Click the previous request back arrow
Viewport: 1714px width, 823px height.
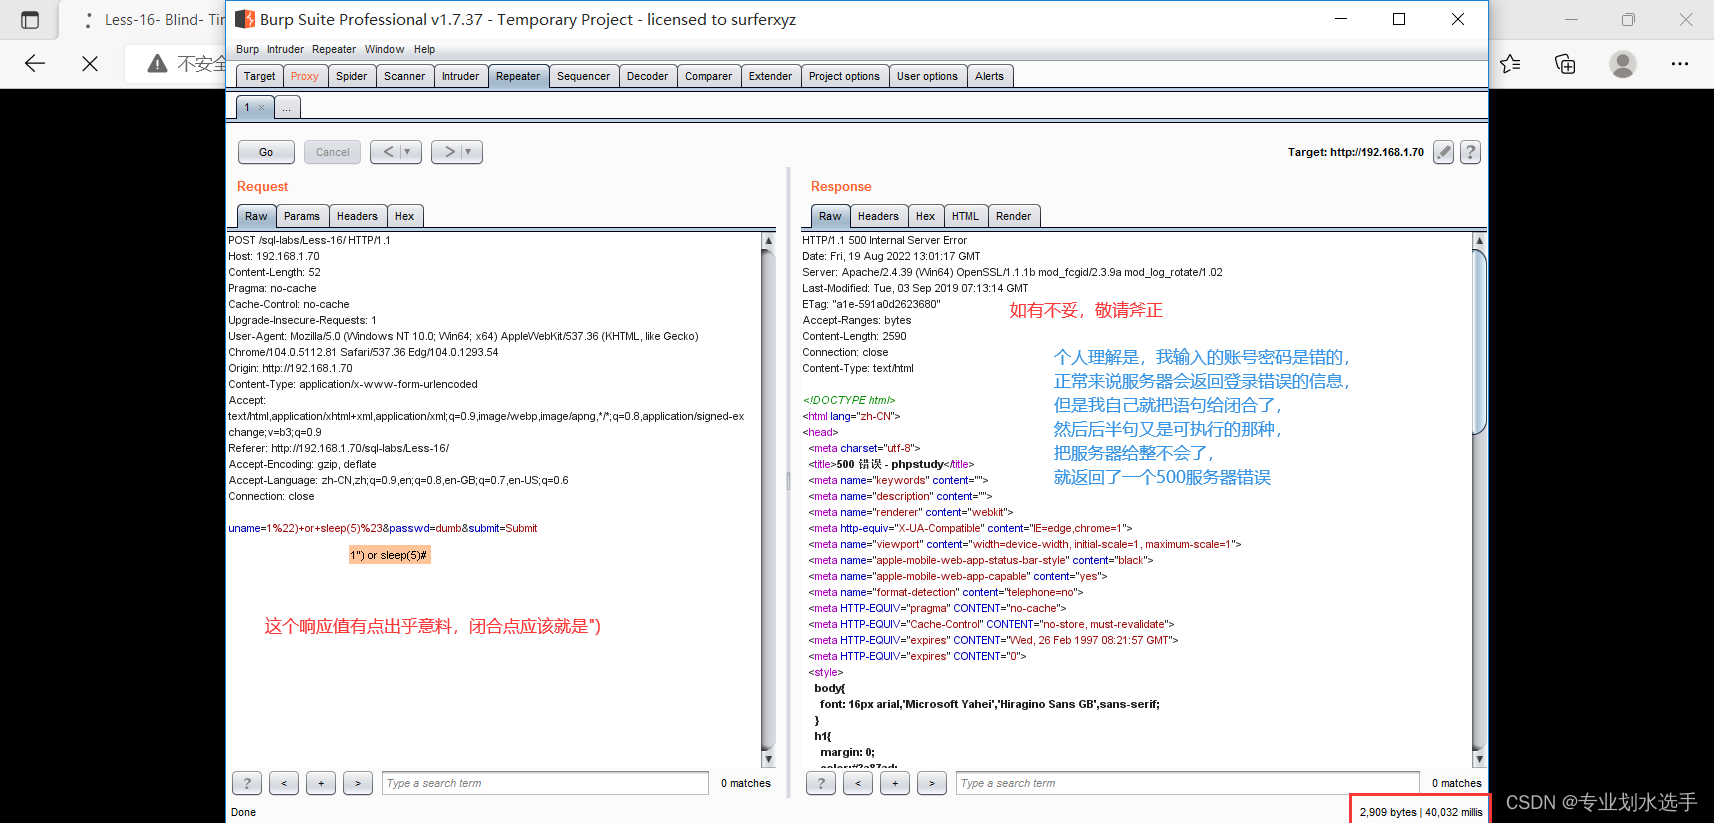(388, 152)
